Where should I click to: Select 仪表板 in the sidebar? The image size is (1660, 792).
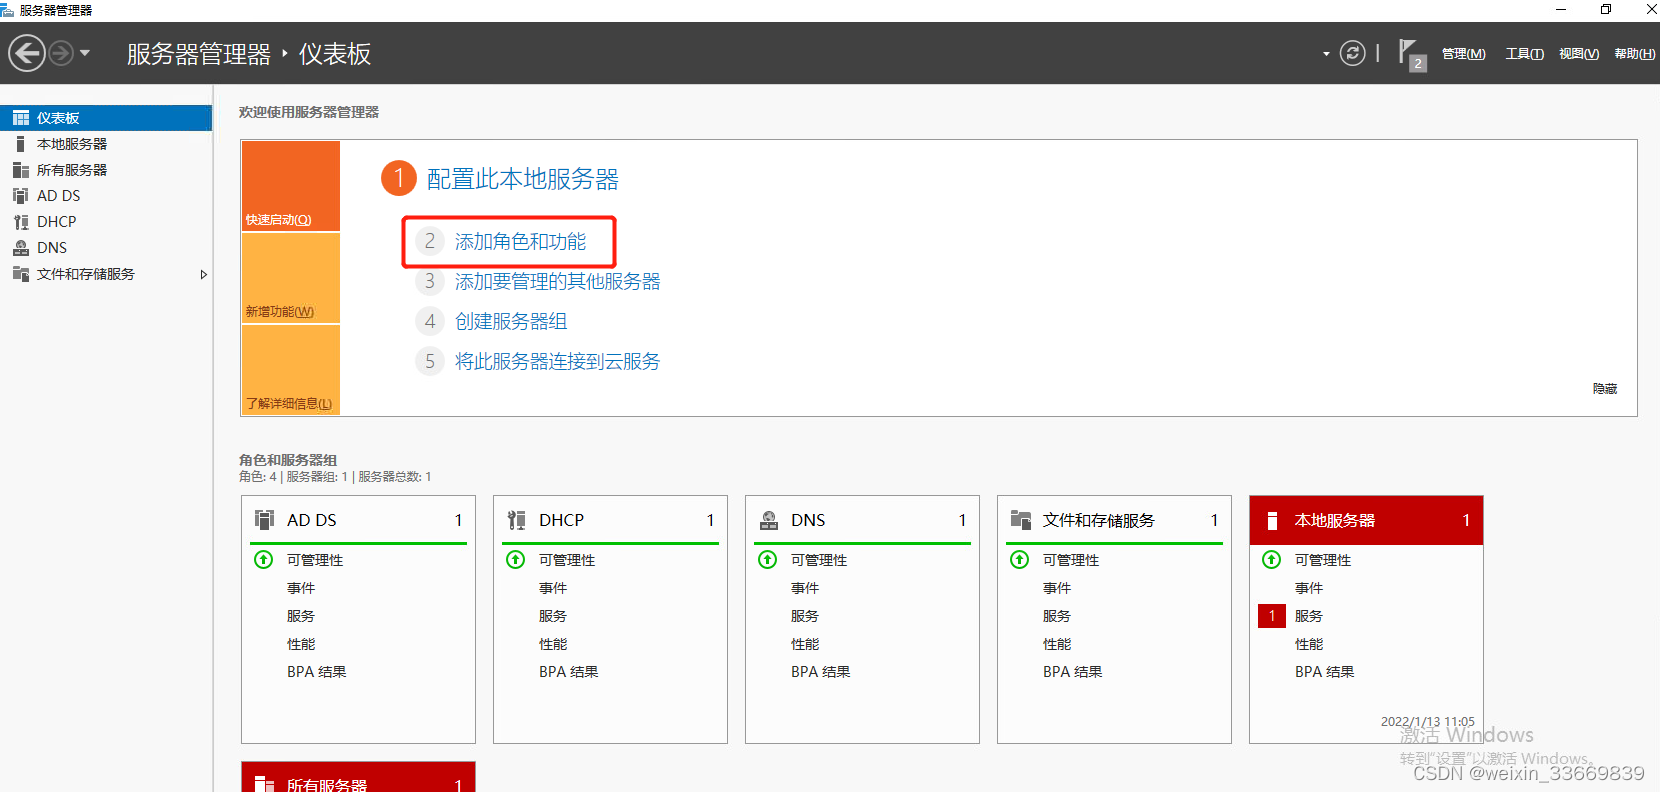point(106,118)
